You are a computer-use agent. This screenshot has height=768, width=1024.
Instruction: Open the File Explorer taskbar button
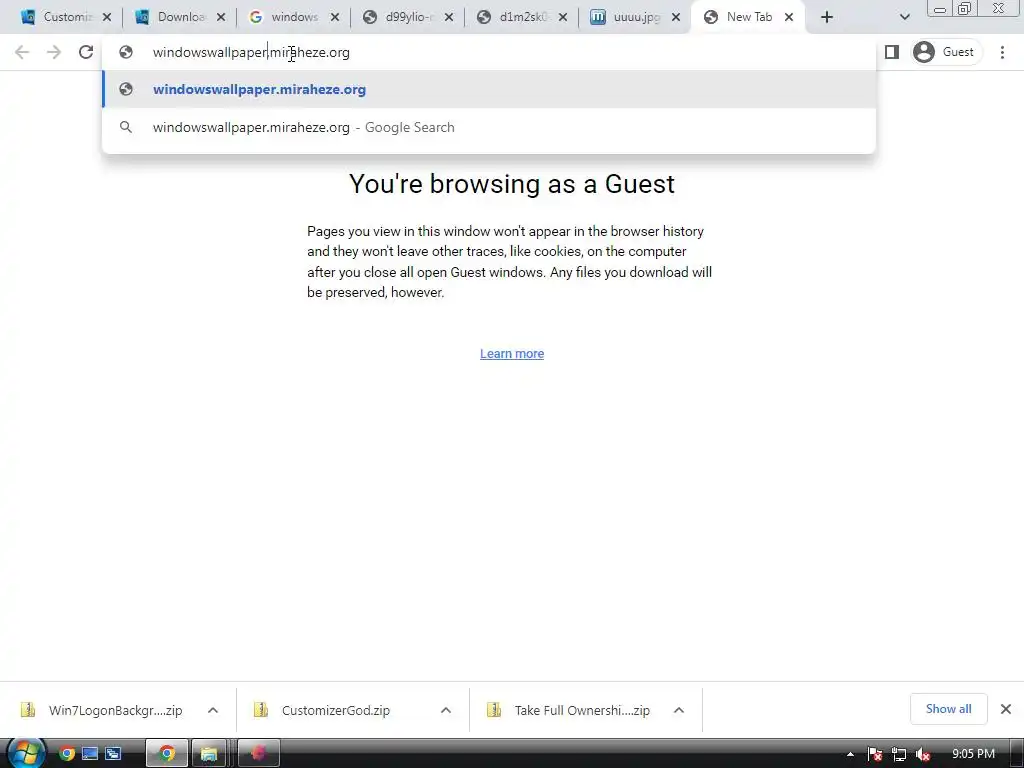click(208, 754)
